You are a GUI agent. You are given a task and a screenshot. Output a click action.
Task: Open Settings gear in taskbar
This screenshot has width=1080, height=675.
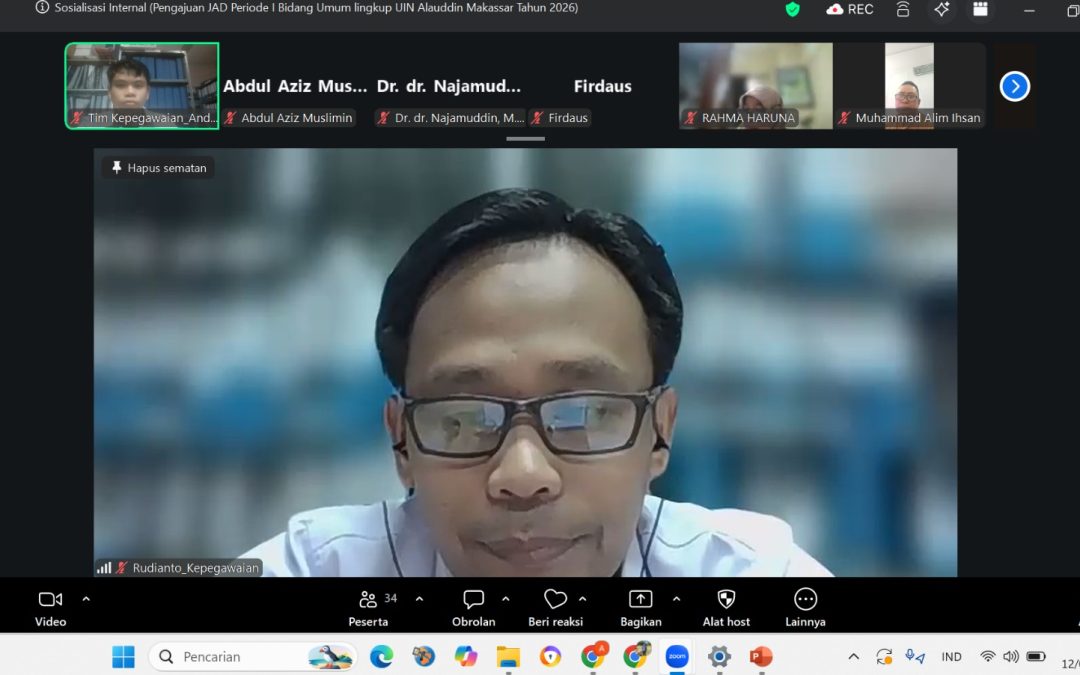tap(719, 656)
